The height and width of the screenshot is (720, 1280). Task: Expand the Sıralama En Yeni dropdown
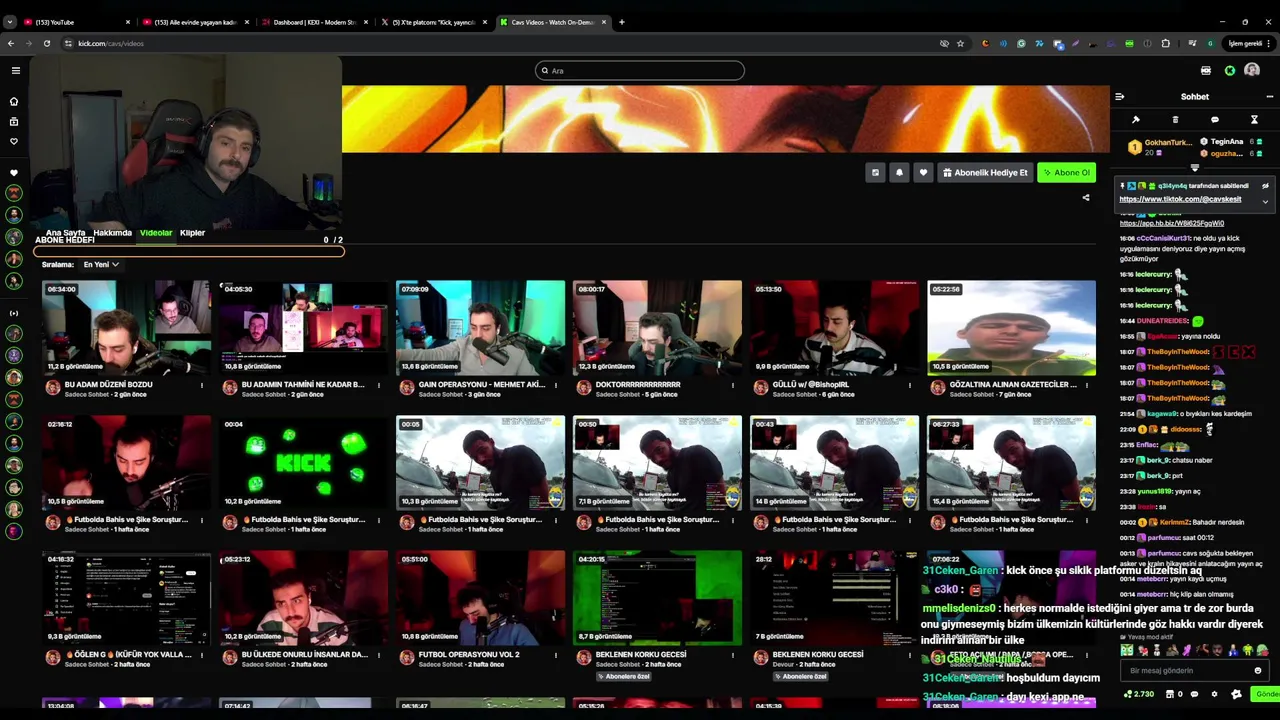click(x=101, y=264)
